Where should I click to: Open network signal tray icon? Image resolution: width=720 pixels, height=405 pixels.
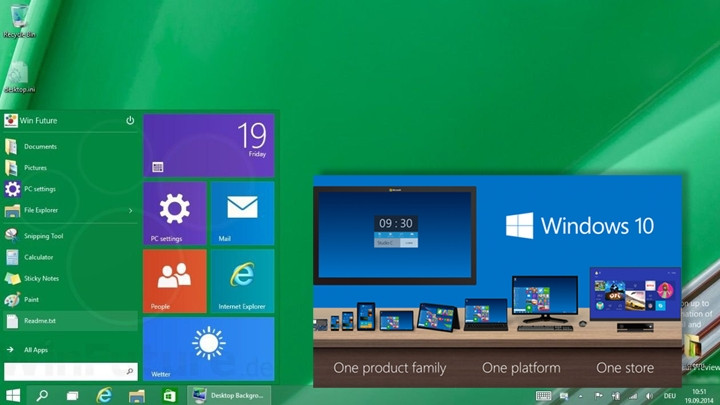pyautogui.click(x=633, y=396)
